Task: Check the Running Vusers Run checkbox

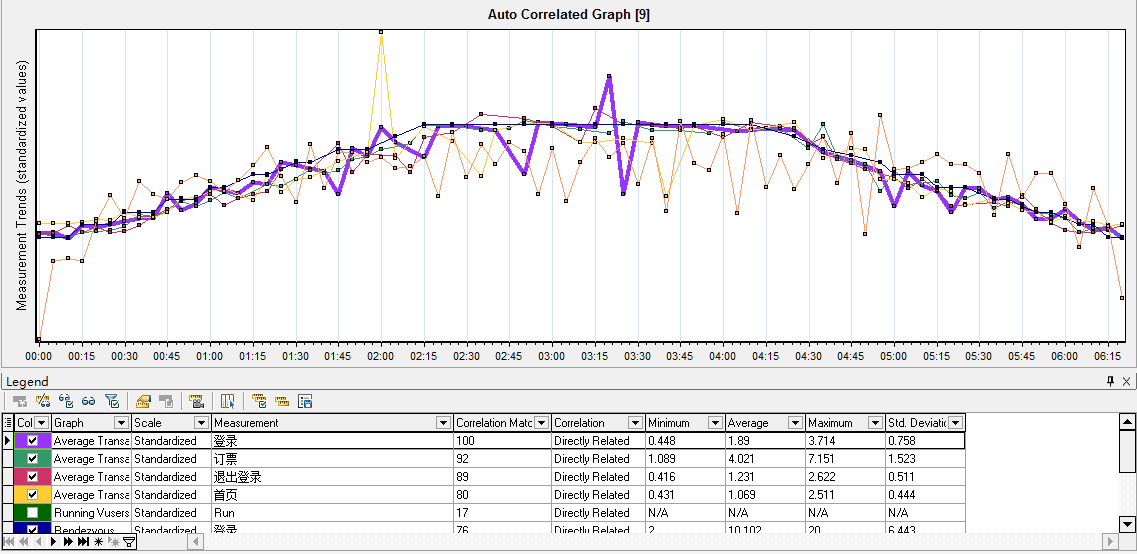Action: (32, 513)
